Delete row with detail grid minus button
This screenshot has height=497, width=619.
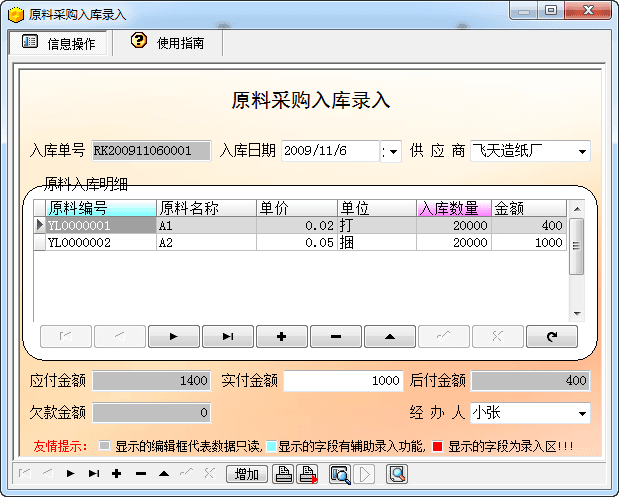click(x=336, y=337)
